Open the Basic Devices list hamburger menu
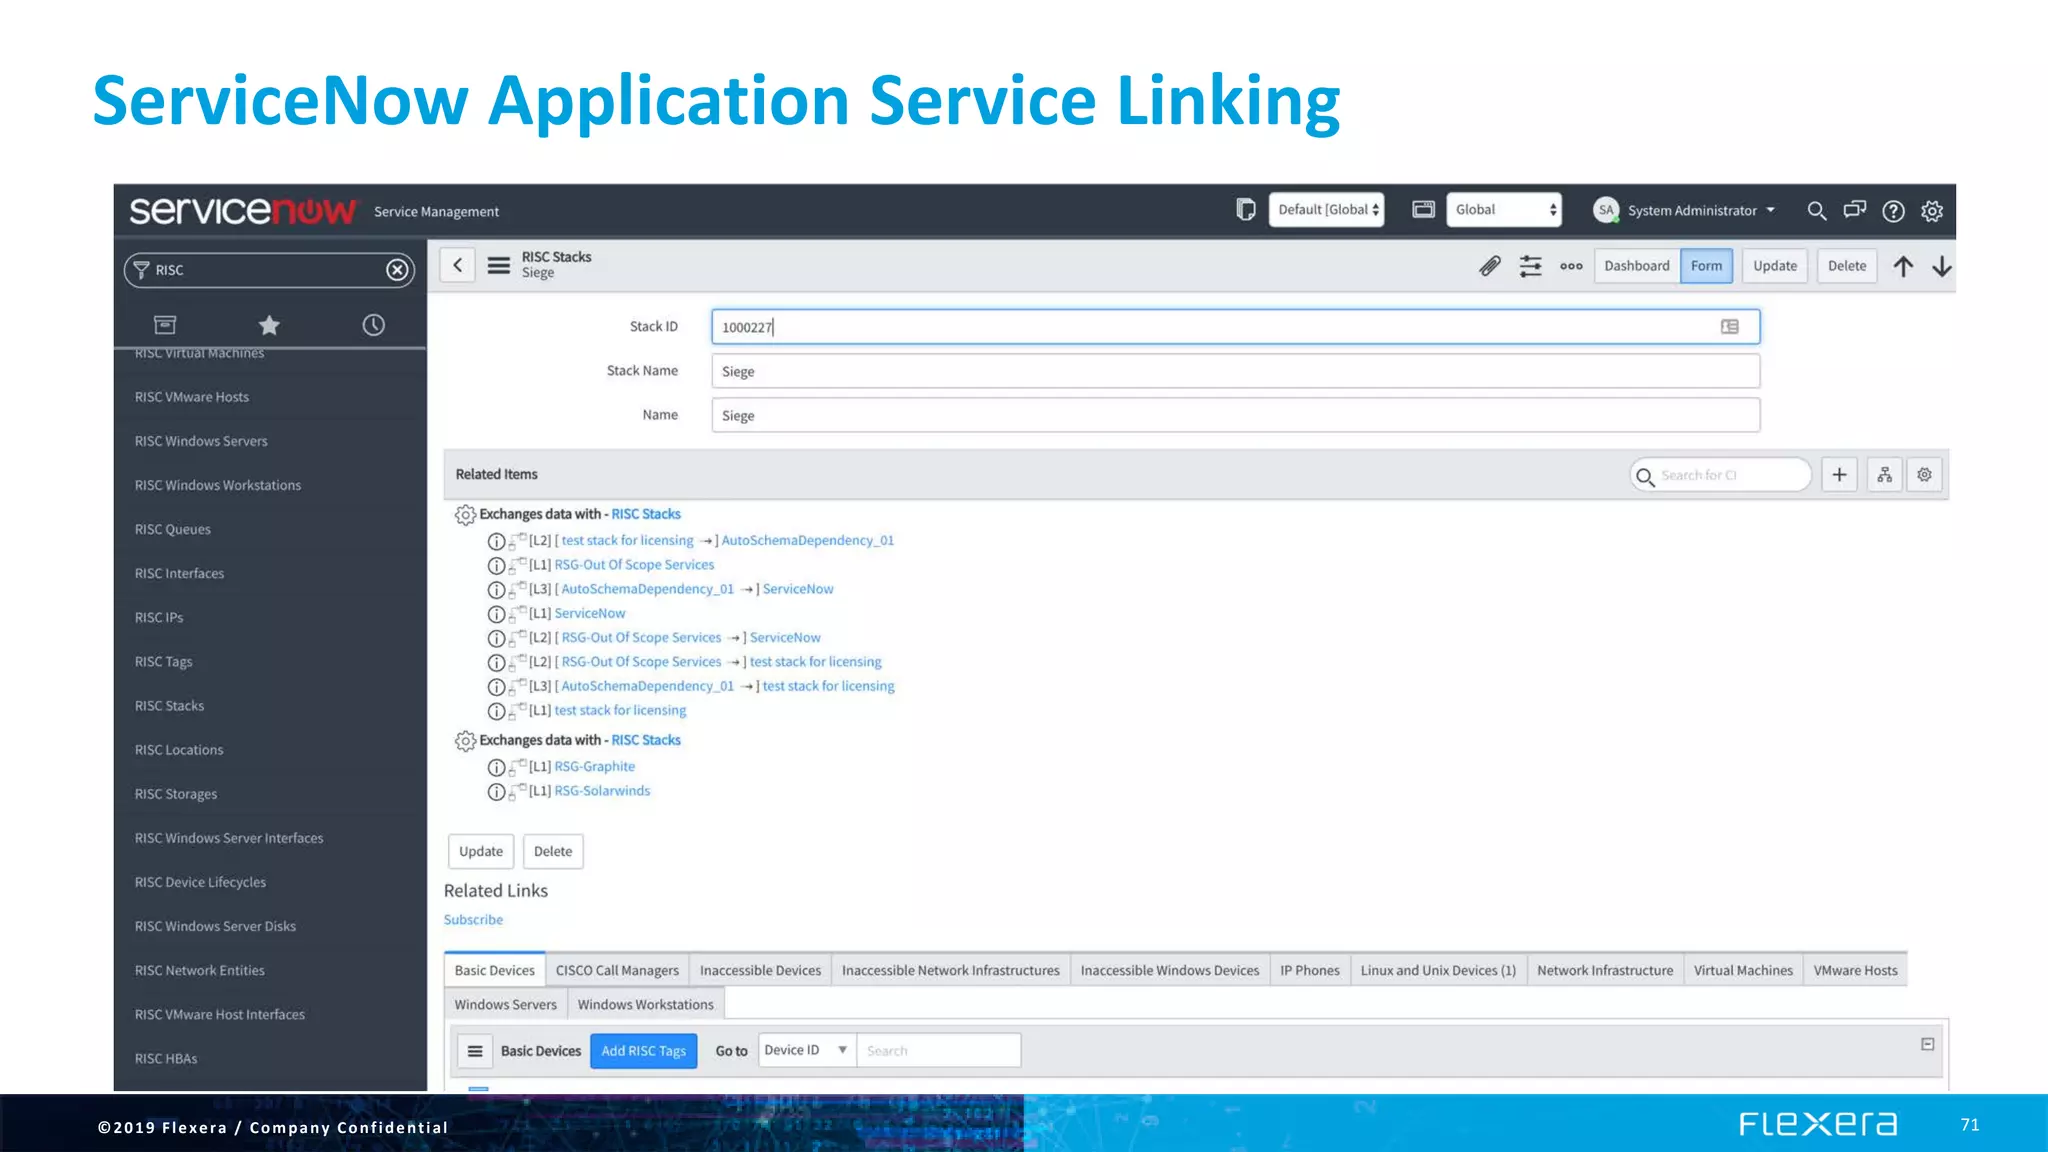Viewport: 2048px width, 1152px height. point(475,1051)
